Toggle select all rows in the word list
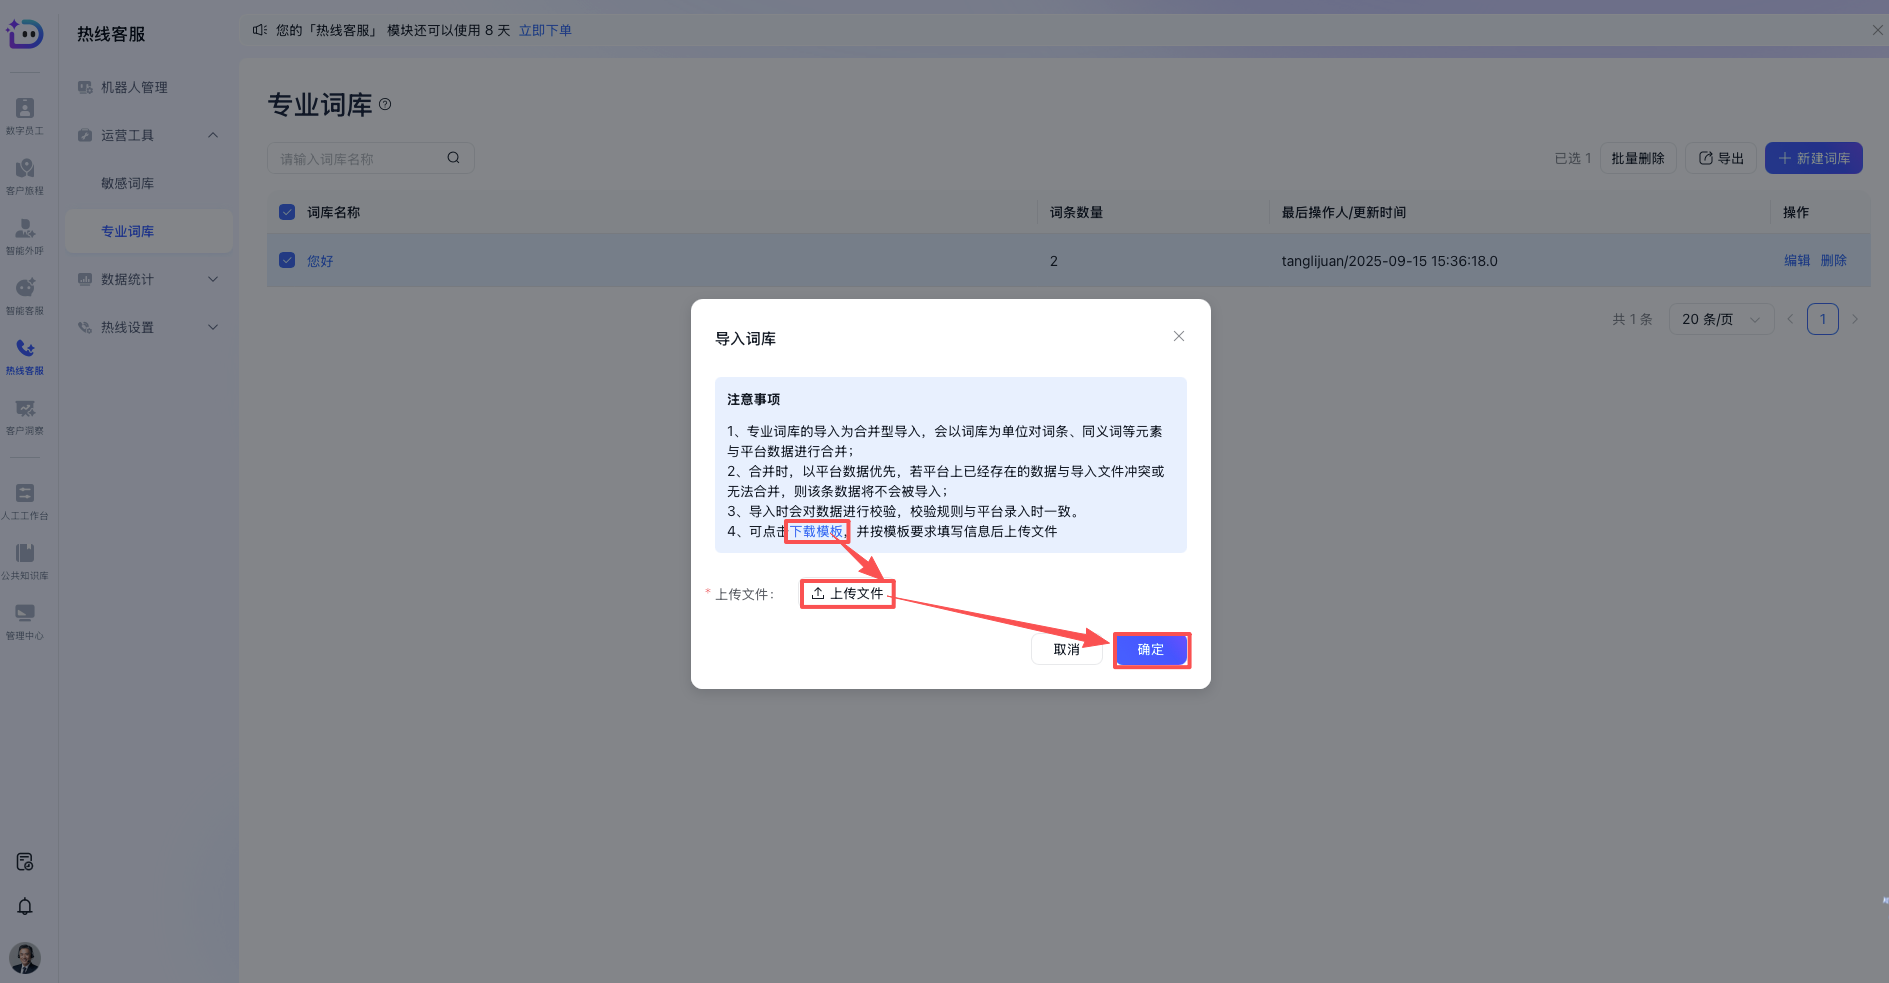The height and width of the screenshot is (983, 1889). click(x=287, y=212)
